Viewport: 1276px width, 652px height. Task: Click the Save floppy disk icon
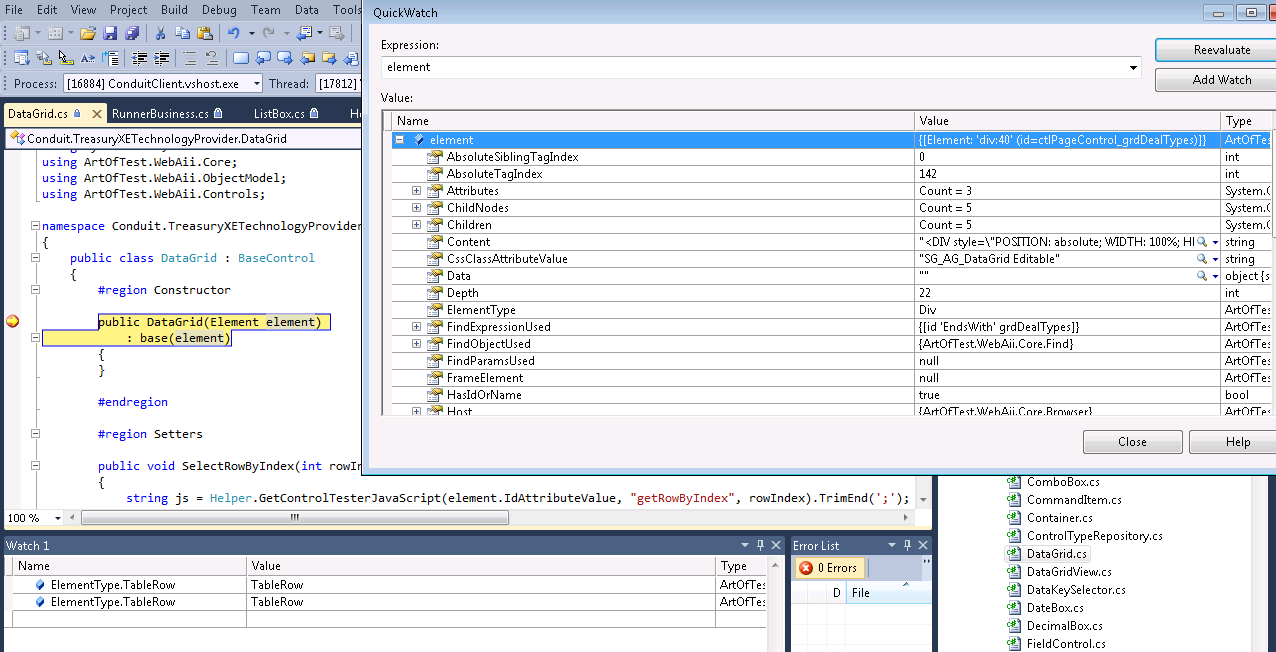click(x=110, y=33)
